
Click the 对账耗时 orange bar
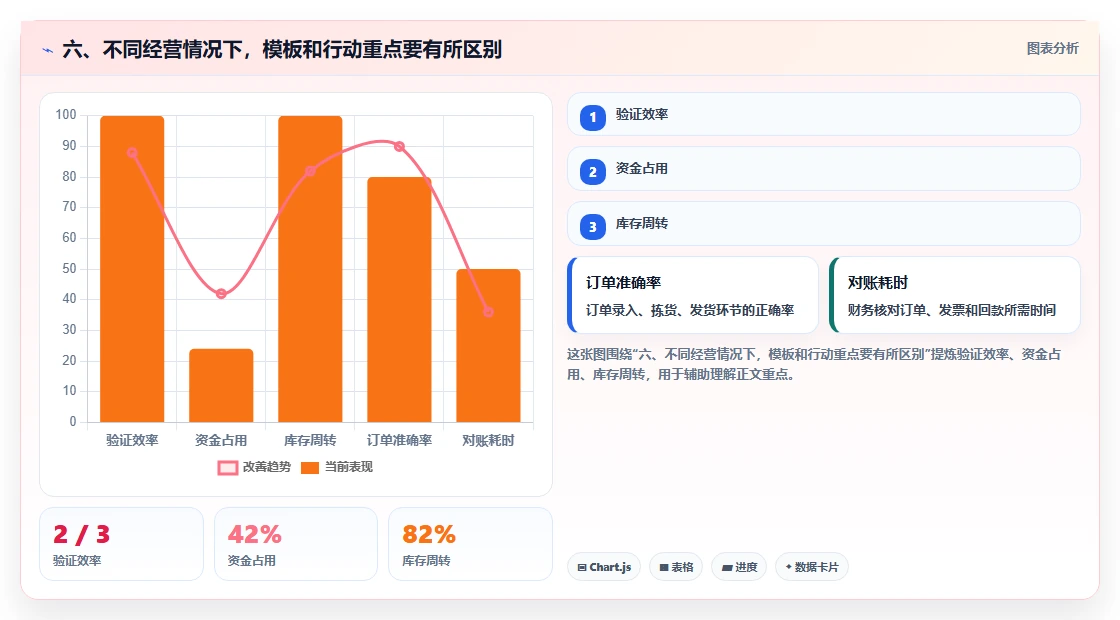[489, 346]
